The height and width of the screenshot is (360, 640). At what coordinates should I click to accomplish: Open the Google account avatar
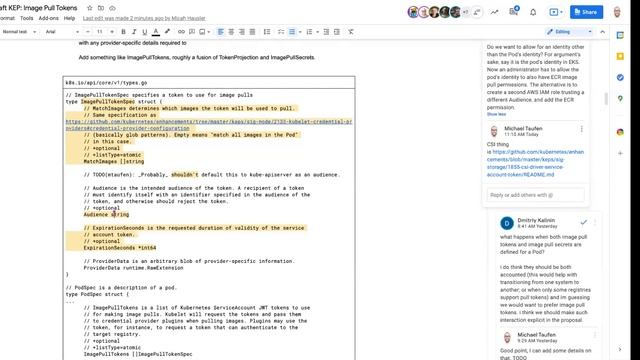pos(617,12)
